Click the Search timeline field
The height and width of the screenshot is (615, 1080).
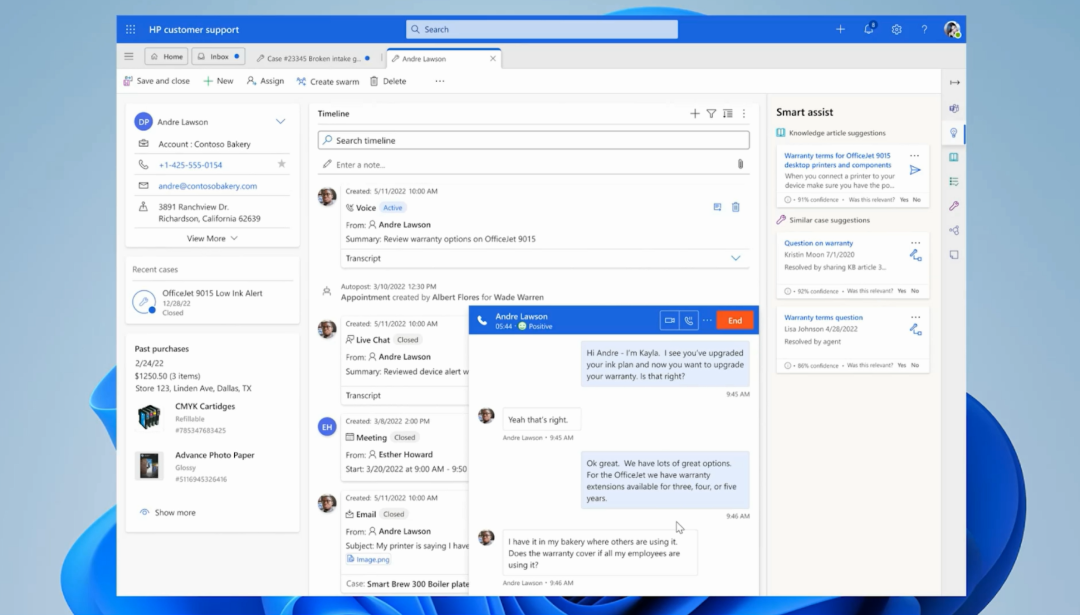point(534,140)
